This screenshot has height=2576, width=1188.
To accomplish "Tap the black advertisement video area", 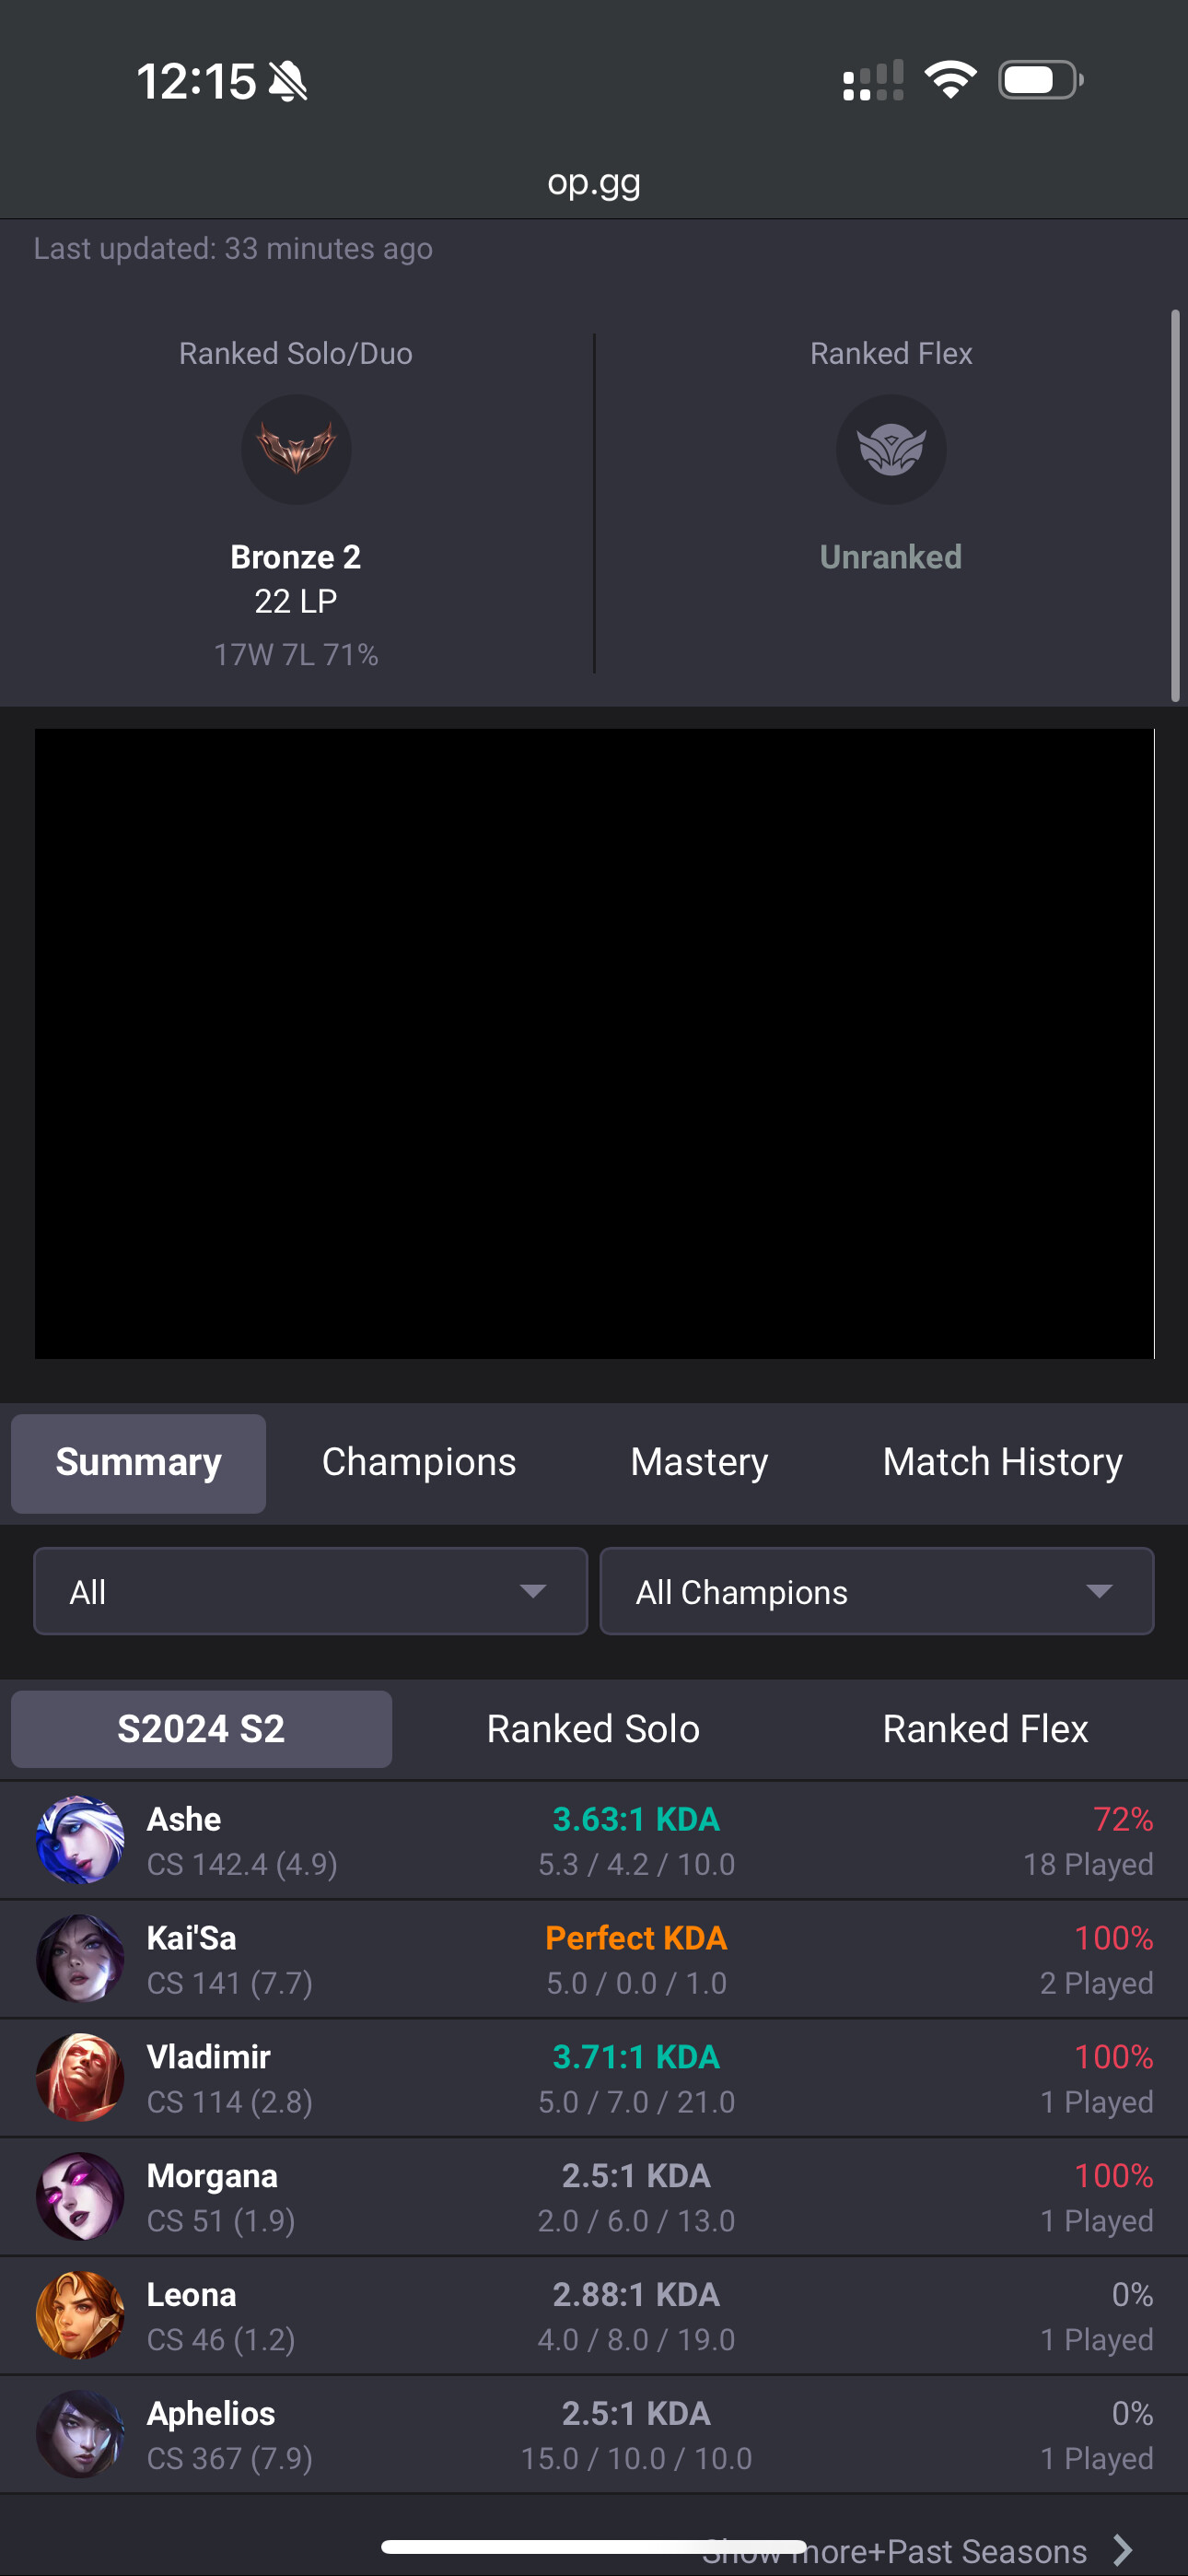I will (x=594, y=1043).
